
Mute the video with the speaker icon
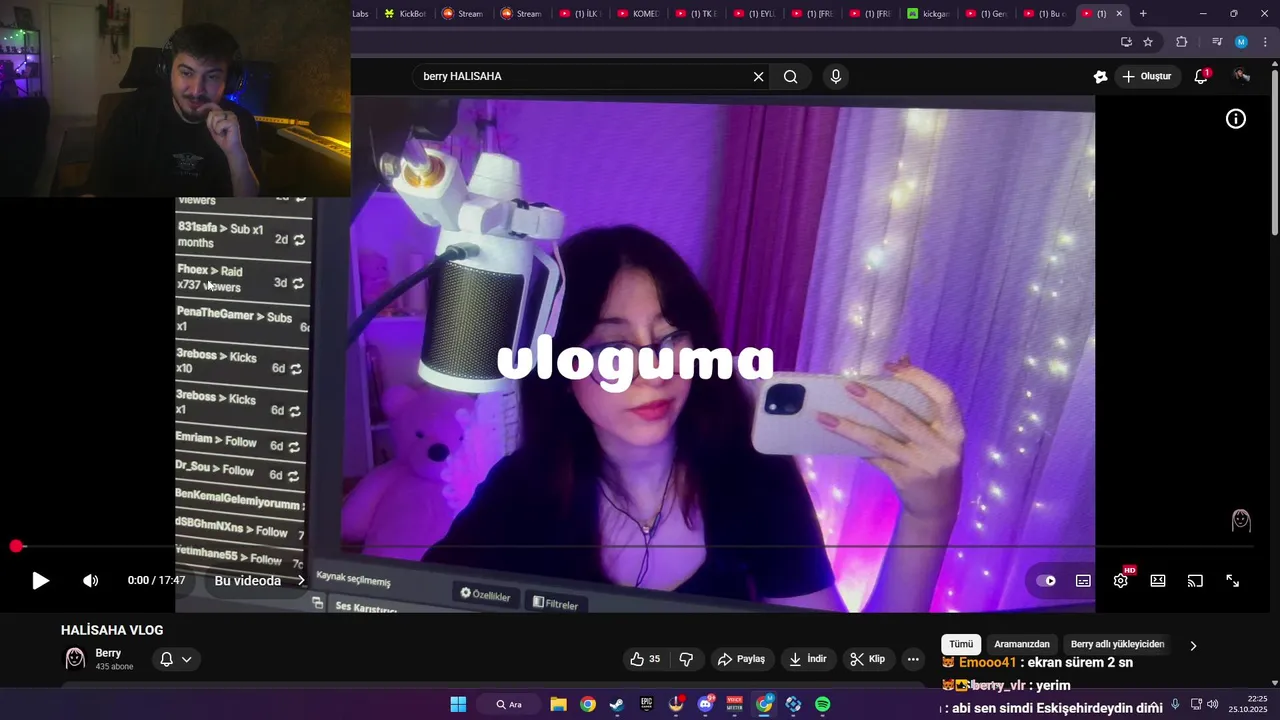pos(90,581)
